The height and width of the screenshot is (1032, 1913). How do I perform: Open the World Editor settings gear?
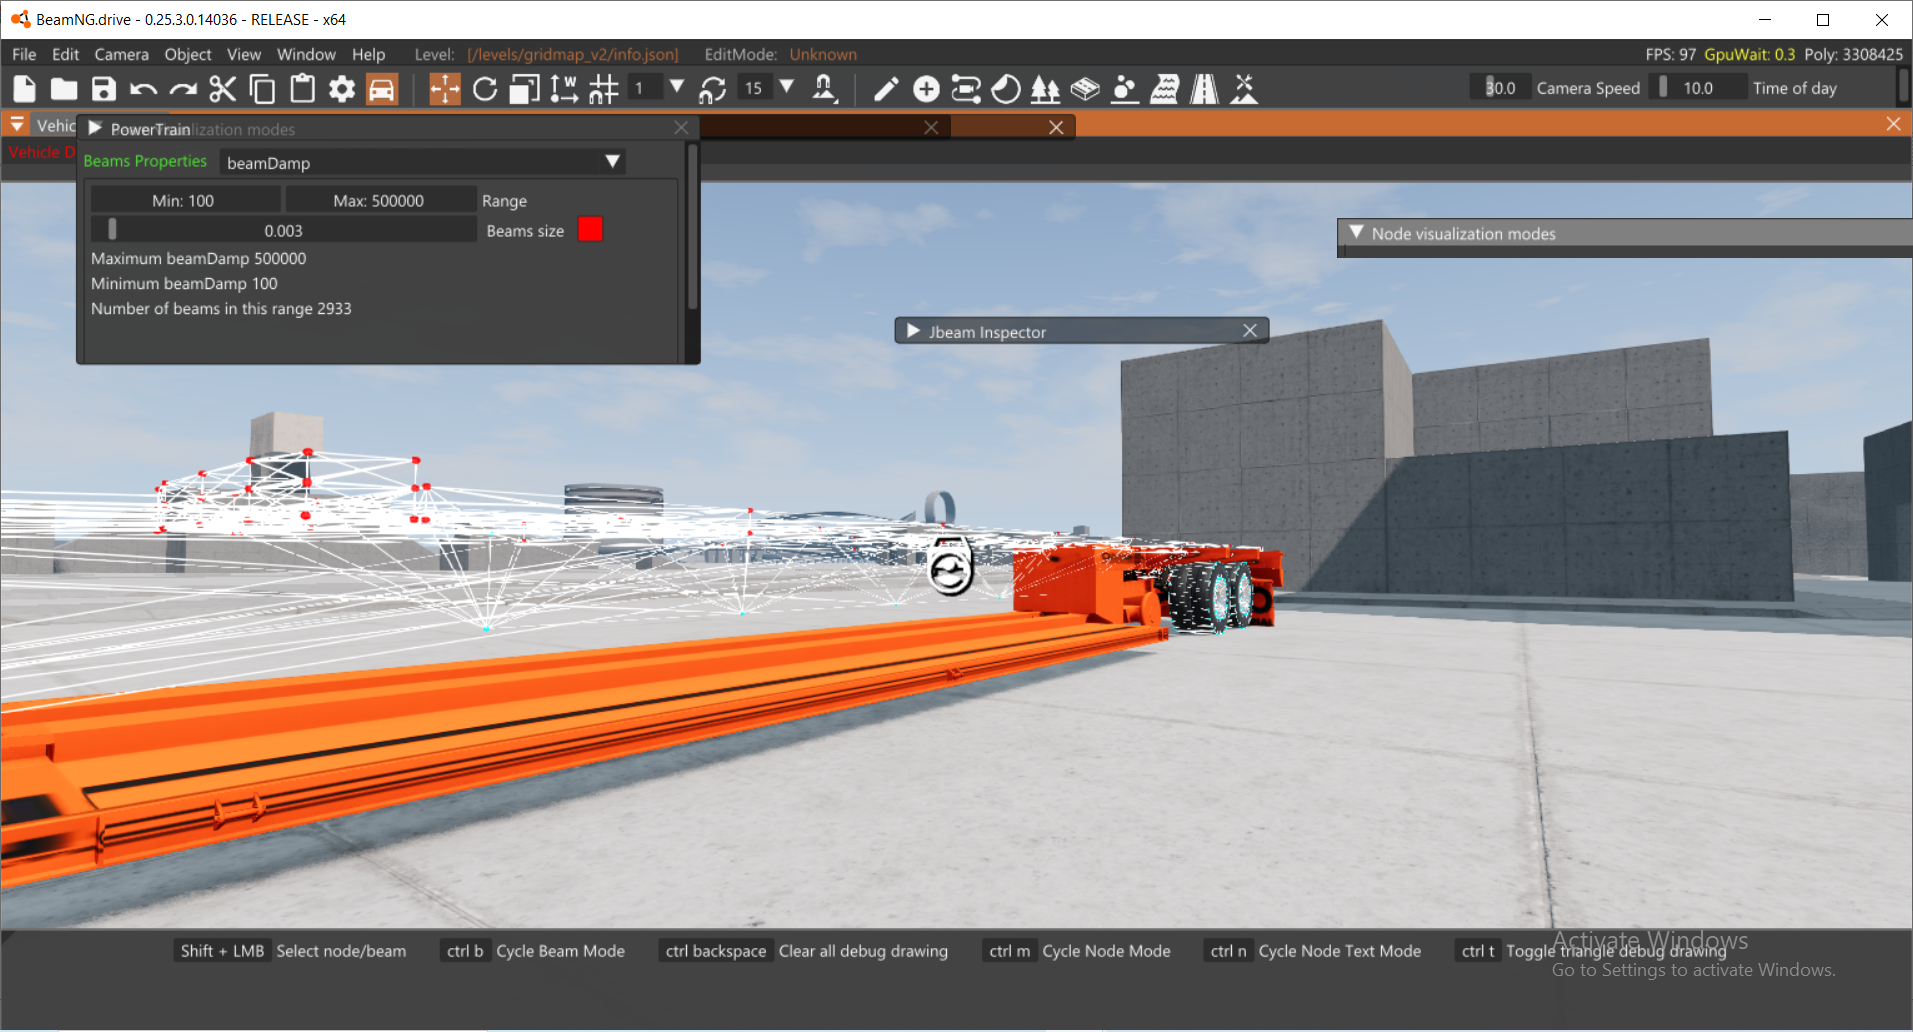point(341,89)
